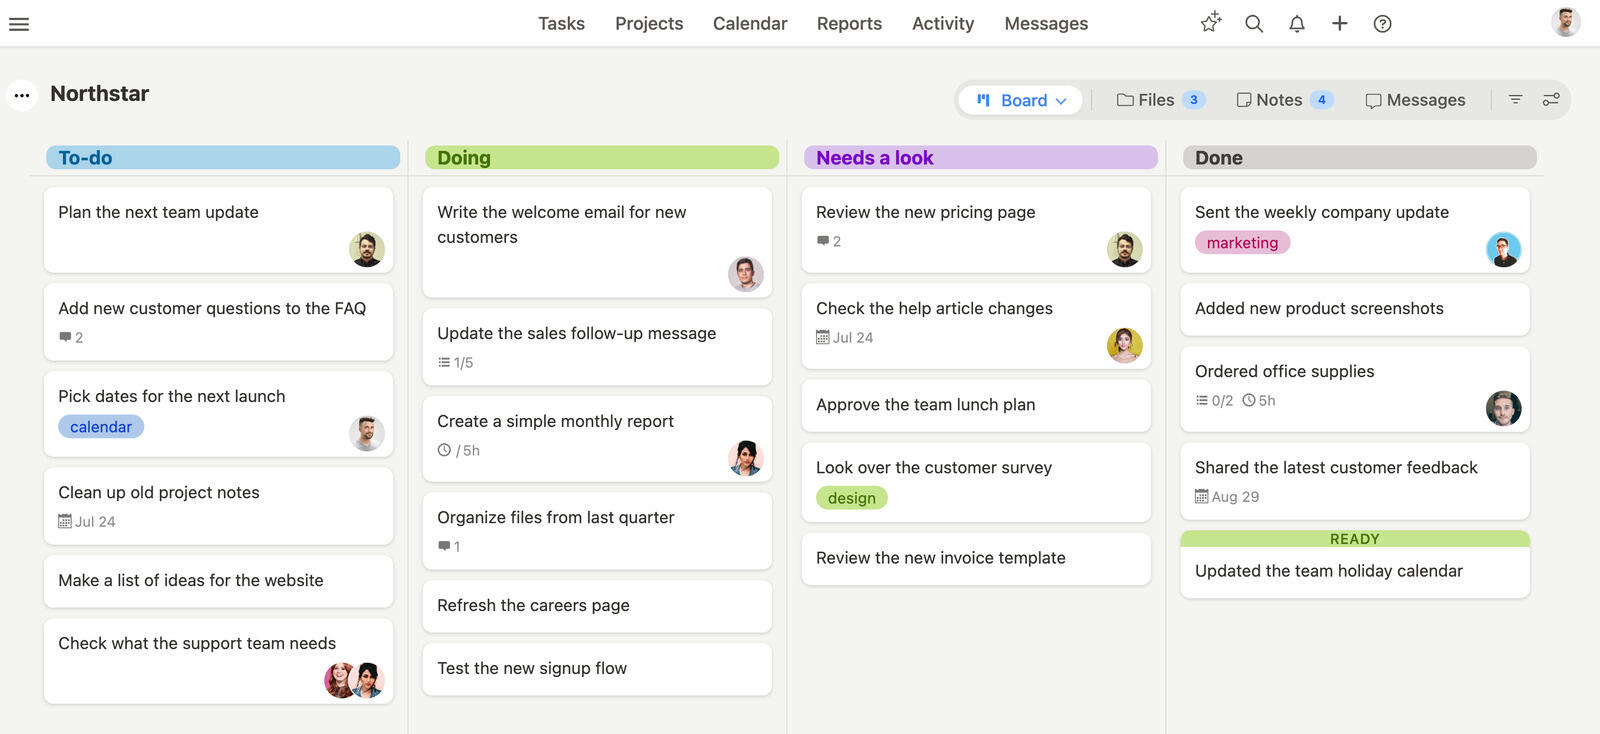
Task: Go to the Tasks menu
Action: tap(561, 23)
